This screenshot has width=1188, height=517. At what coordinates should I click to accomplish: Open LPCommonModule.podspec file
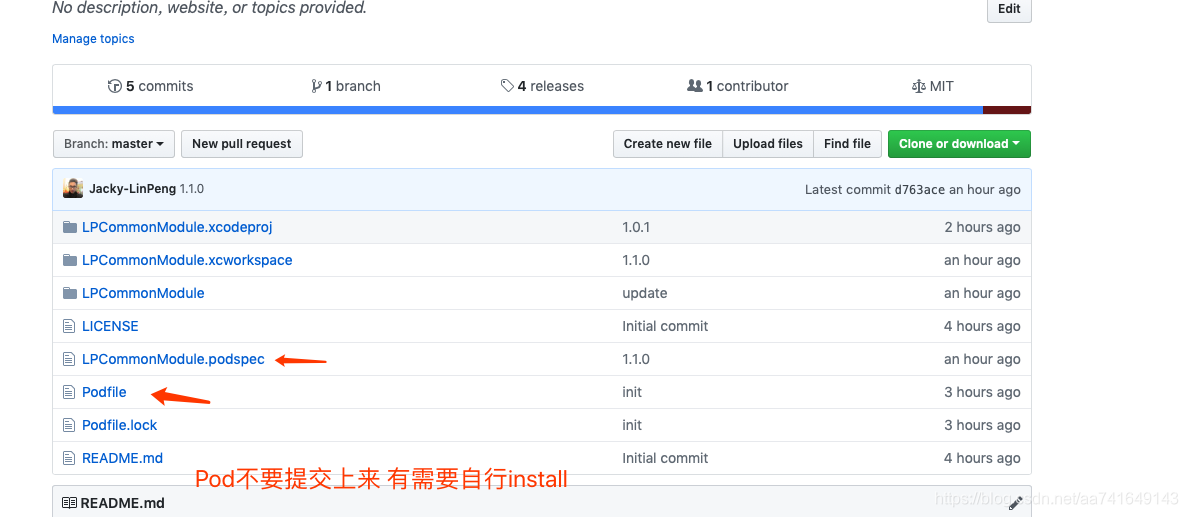[174, 359]
